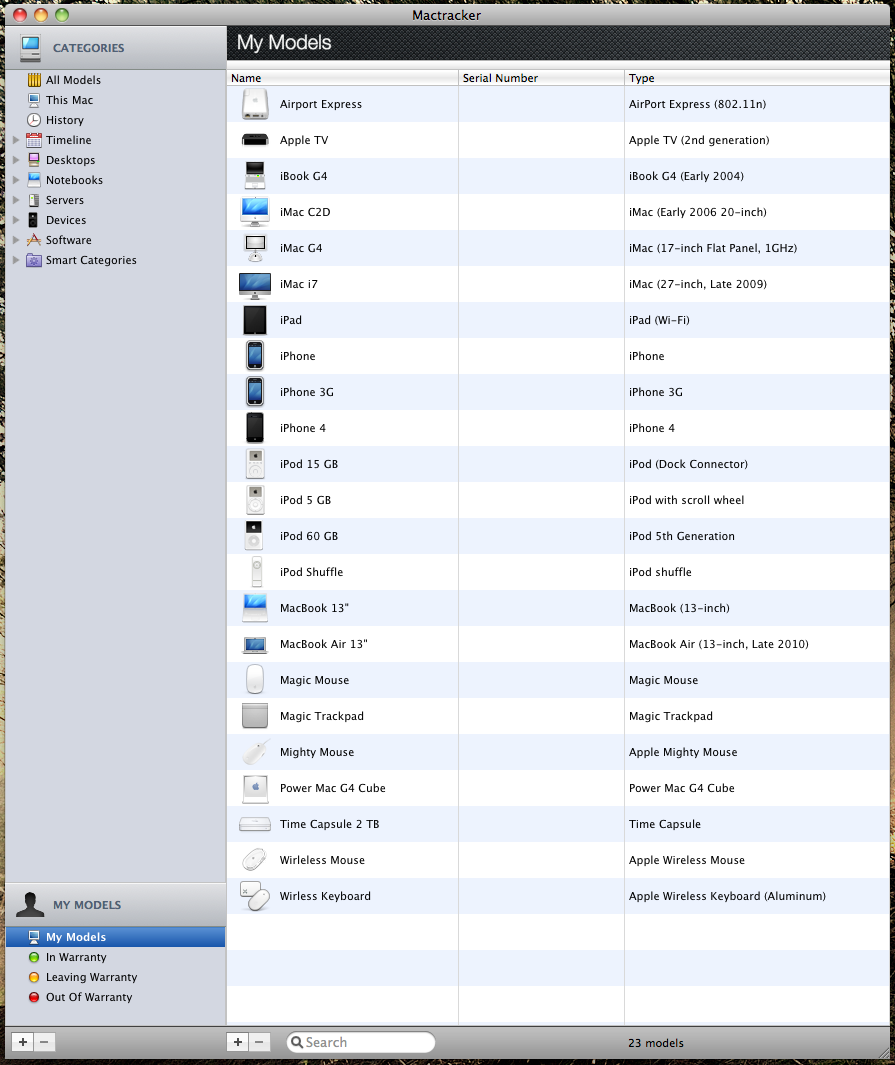The width and height of the screenshot is (895, 1065).
Task: Click the MacBook Air 13" icon
Action: 255,644
